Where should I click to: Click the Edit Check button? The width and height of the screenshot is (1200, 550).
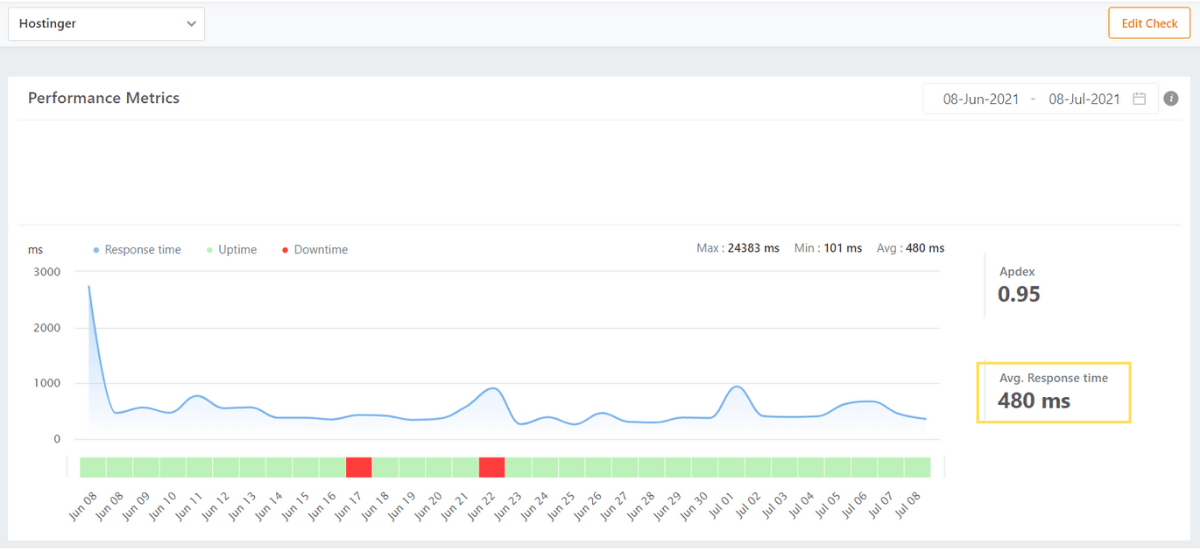[x=1149, y=23]
